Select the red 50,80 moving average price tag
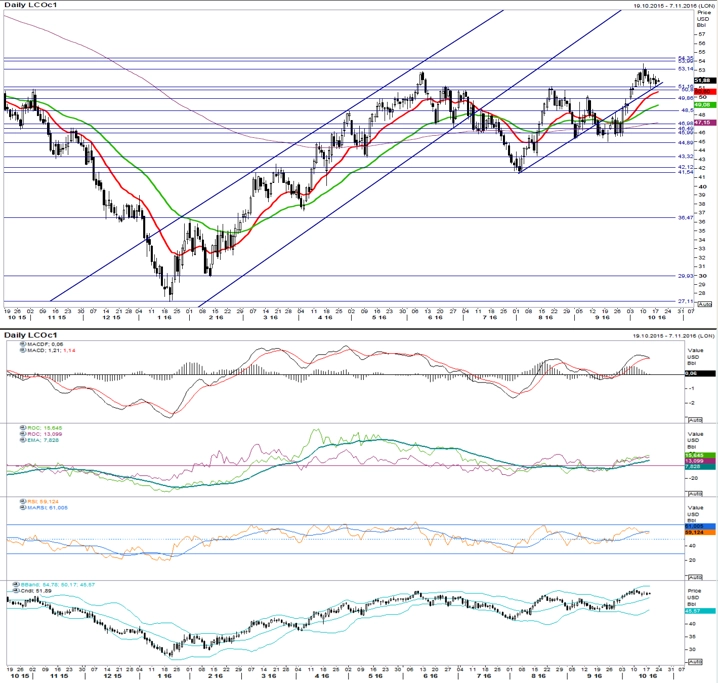The height and width of the screenshot is (683, 718). 705,92
